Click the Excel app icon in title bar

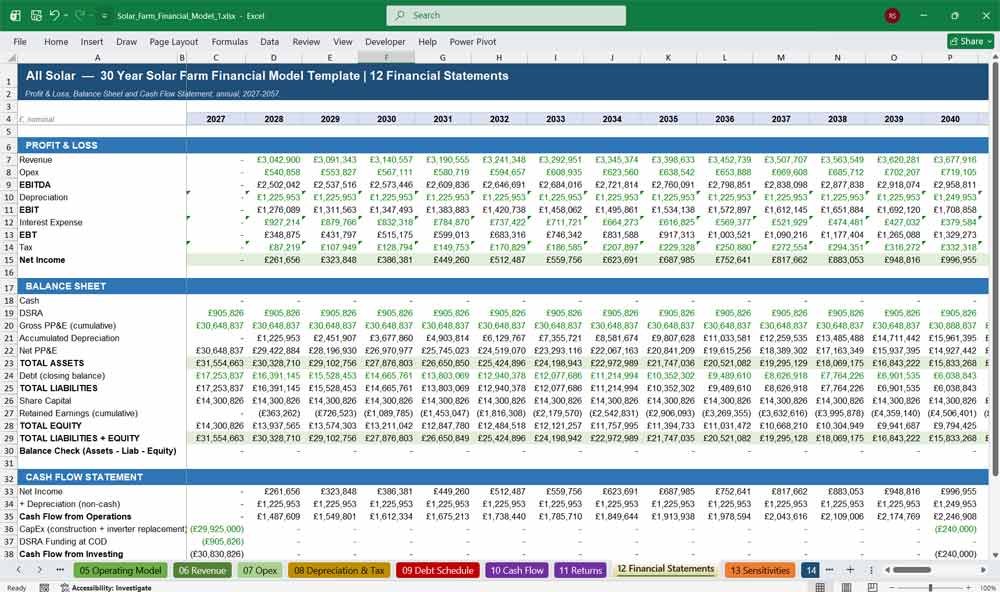[x=15, y=15]
